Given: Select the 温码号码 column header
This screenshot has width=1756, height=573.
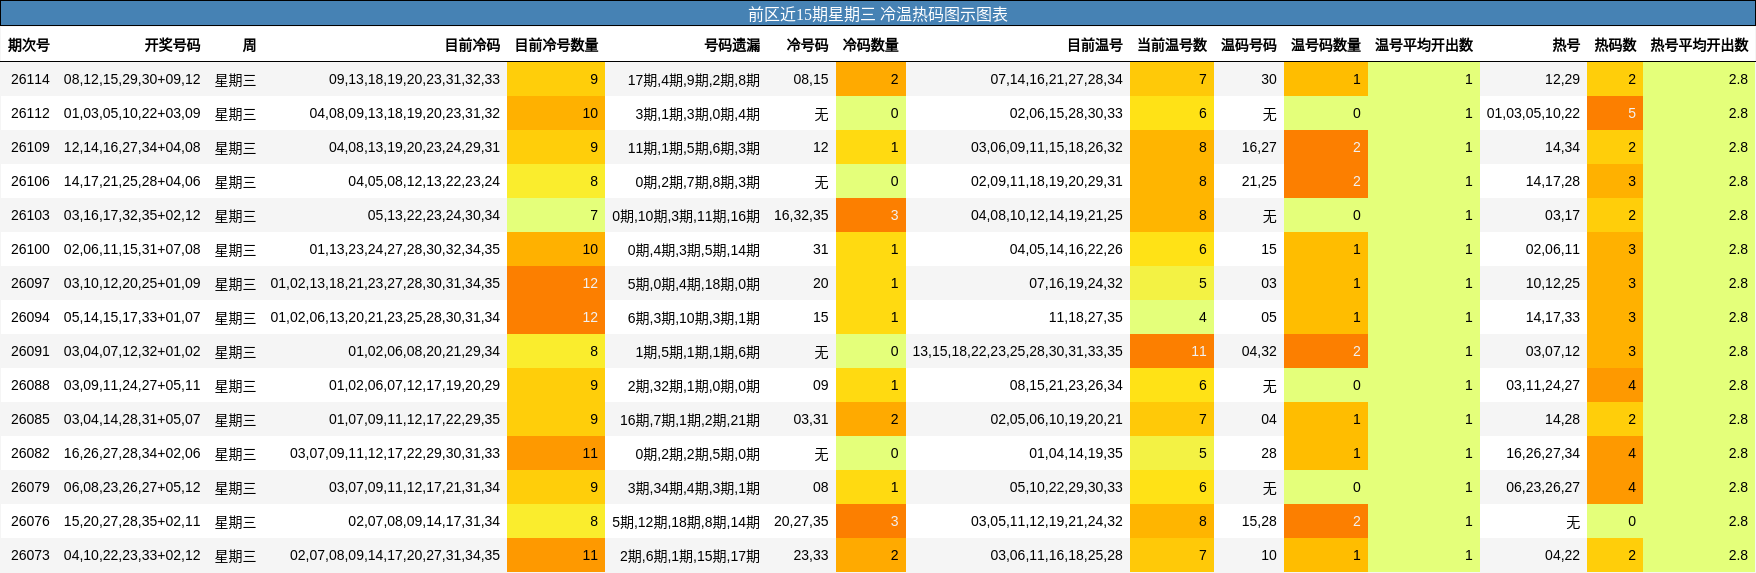Looking at the screenshot, I should [1249, 45].
